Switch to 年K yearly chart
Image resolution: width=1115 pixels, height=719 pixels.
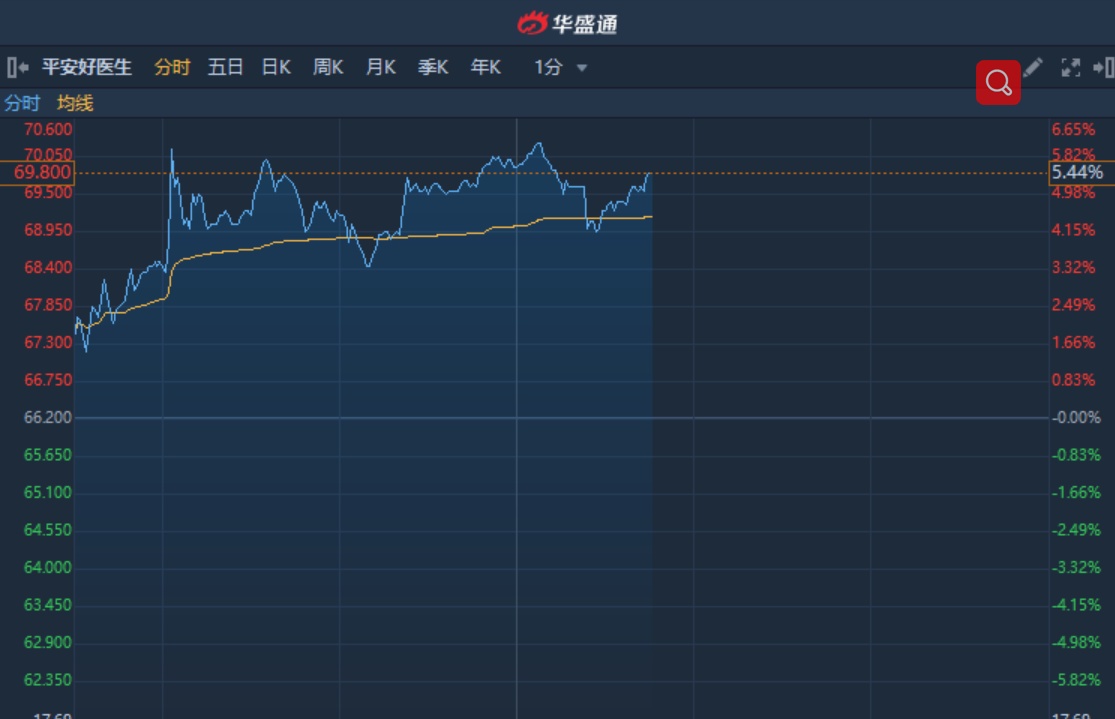485,68
